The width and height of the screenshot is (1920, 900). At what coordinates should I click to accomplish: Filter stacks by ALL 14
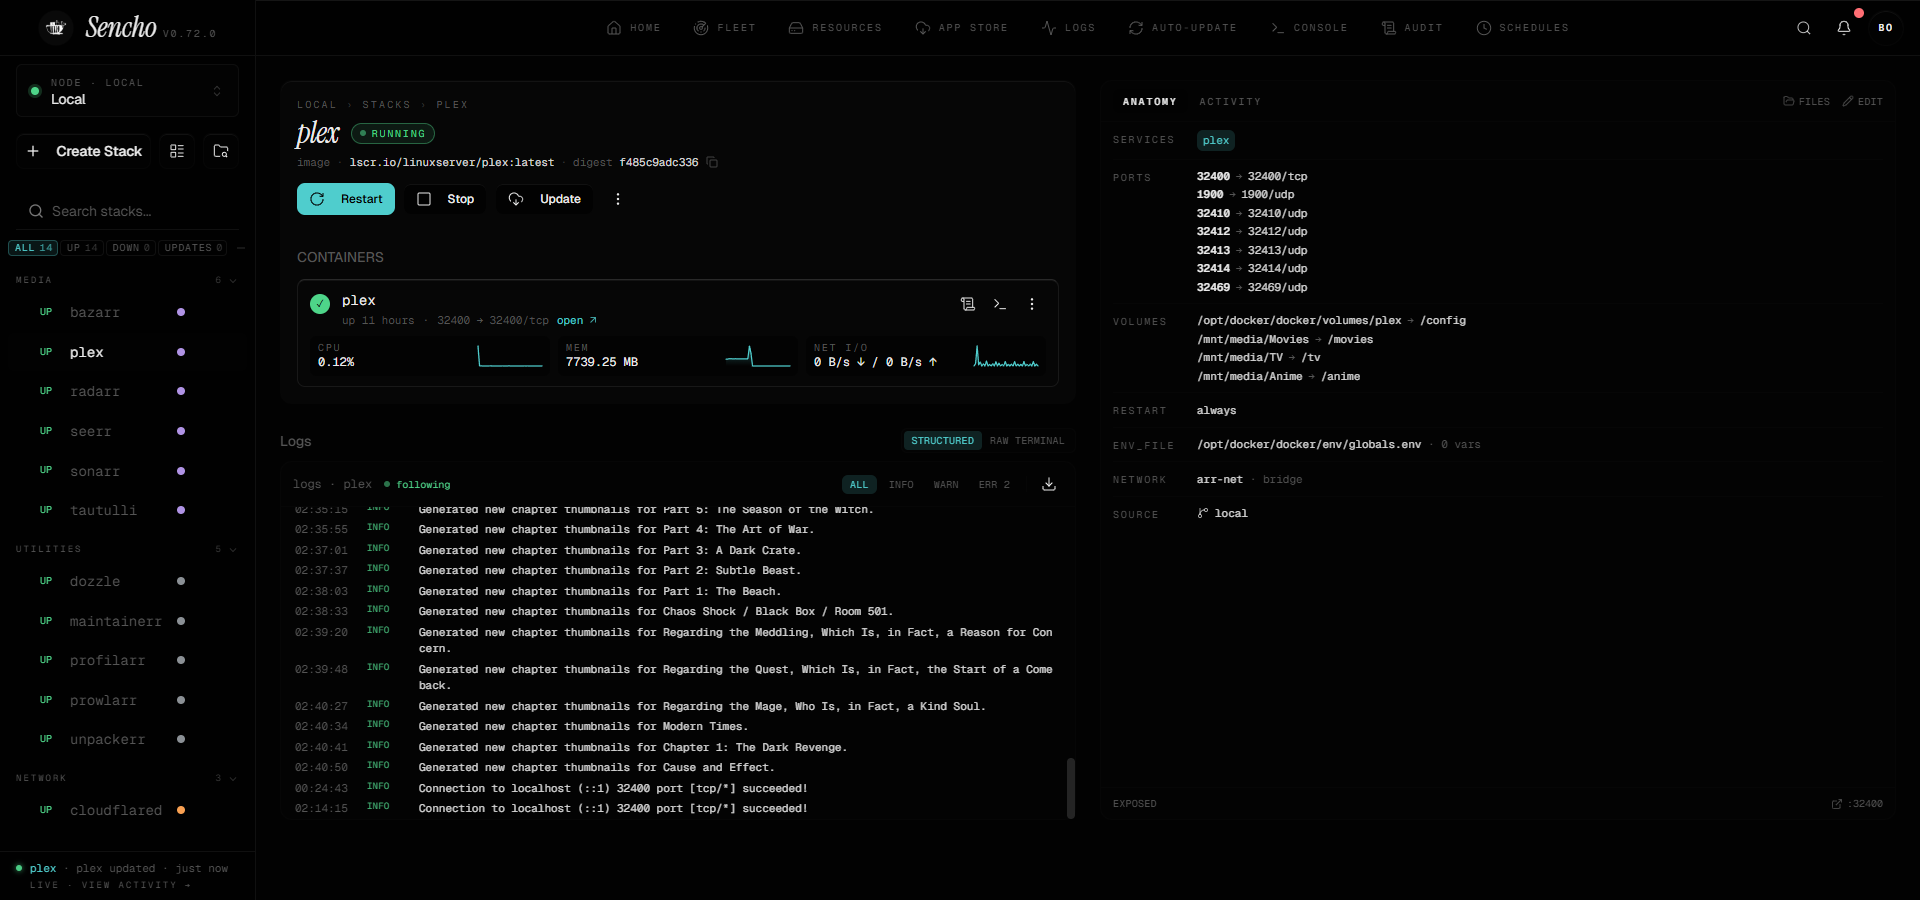pyautogui.click(x=33, y=248)
